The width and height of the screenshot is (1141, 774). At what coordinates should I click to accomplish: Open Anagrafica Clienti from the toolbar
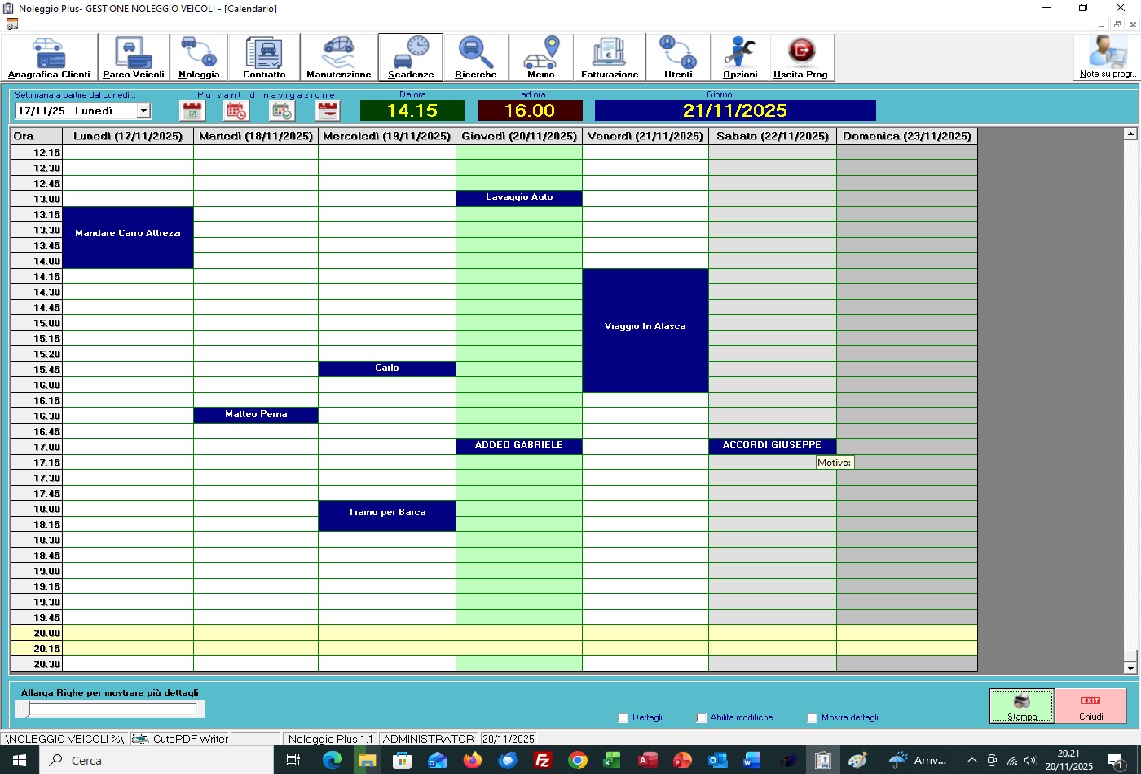[49, 58]
